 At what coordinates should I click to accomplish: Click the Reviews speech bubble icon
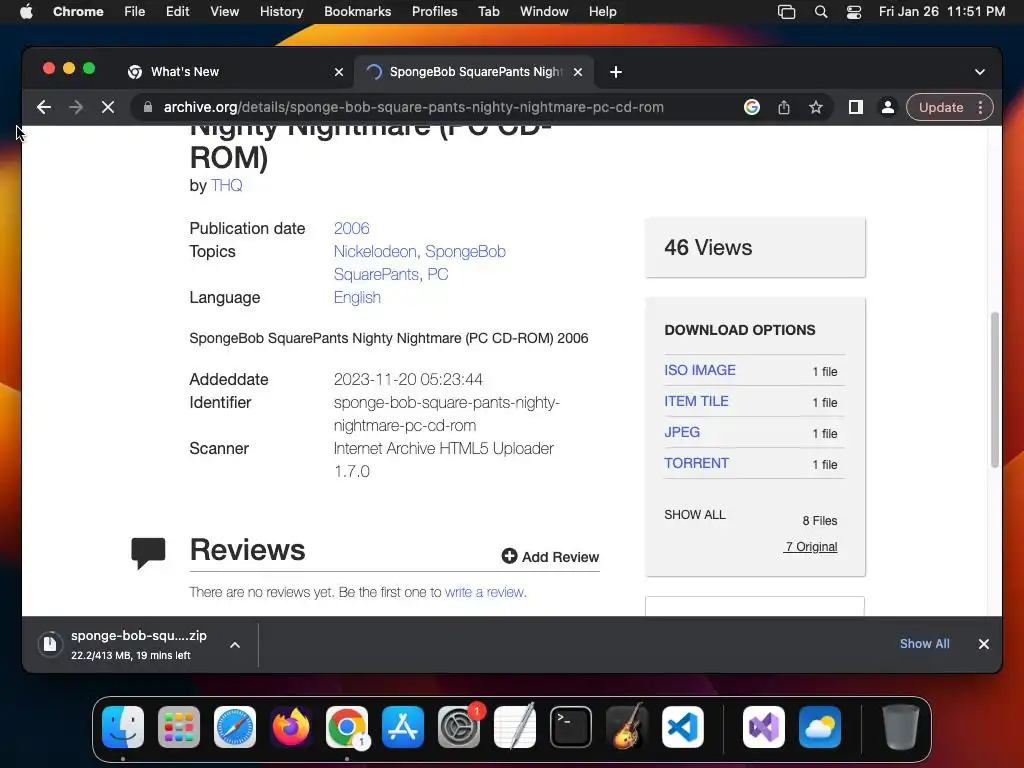click(x=148, y=553)
